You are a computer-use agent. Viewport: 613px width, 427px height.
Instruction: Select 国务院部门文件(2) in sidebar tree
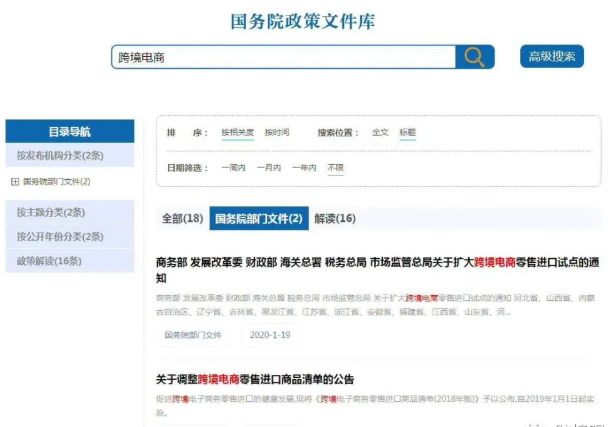(x=57, y=181)
